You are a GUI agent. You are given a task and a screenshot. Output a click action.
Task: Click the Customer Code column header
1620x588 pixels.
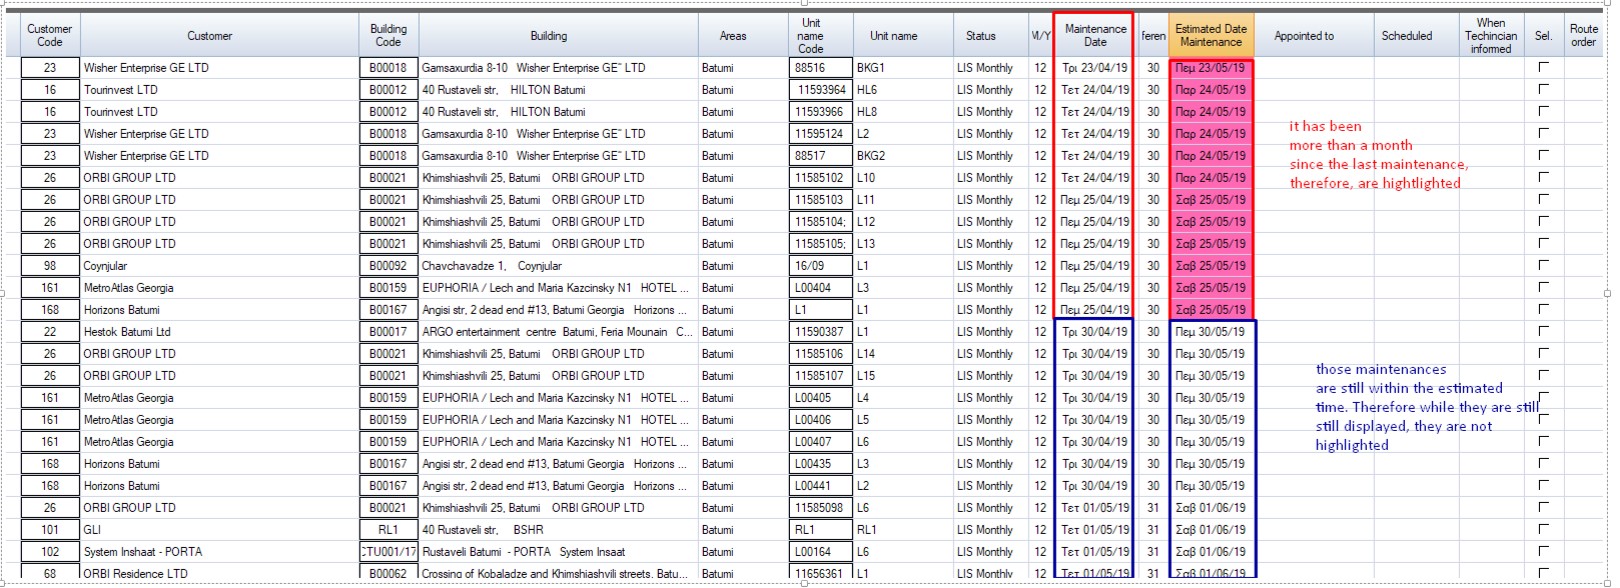click(49, 36)
